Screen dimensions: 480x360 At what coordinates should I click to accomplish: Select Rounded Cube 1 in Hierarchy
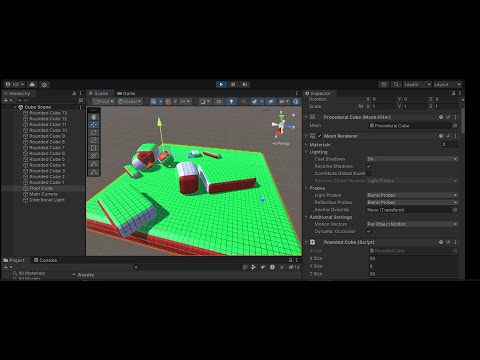tap(47, 182)
